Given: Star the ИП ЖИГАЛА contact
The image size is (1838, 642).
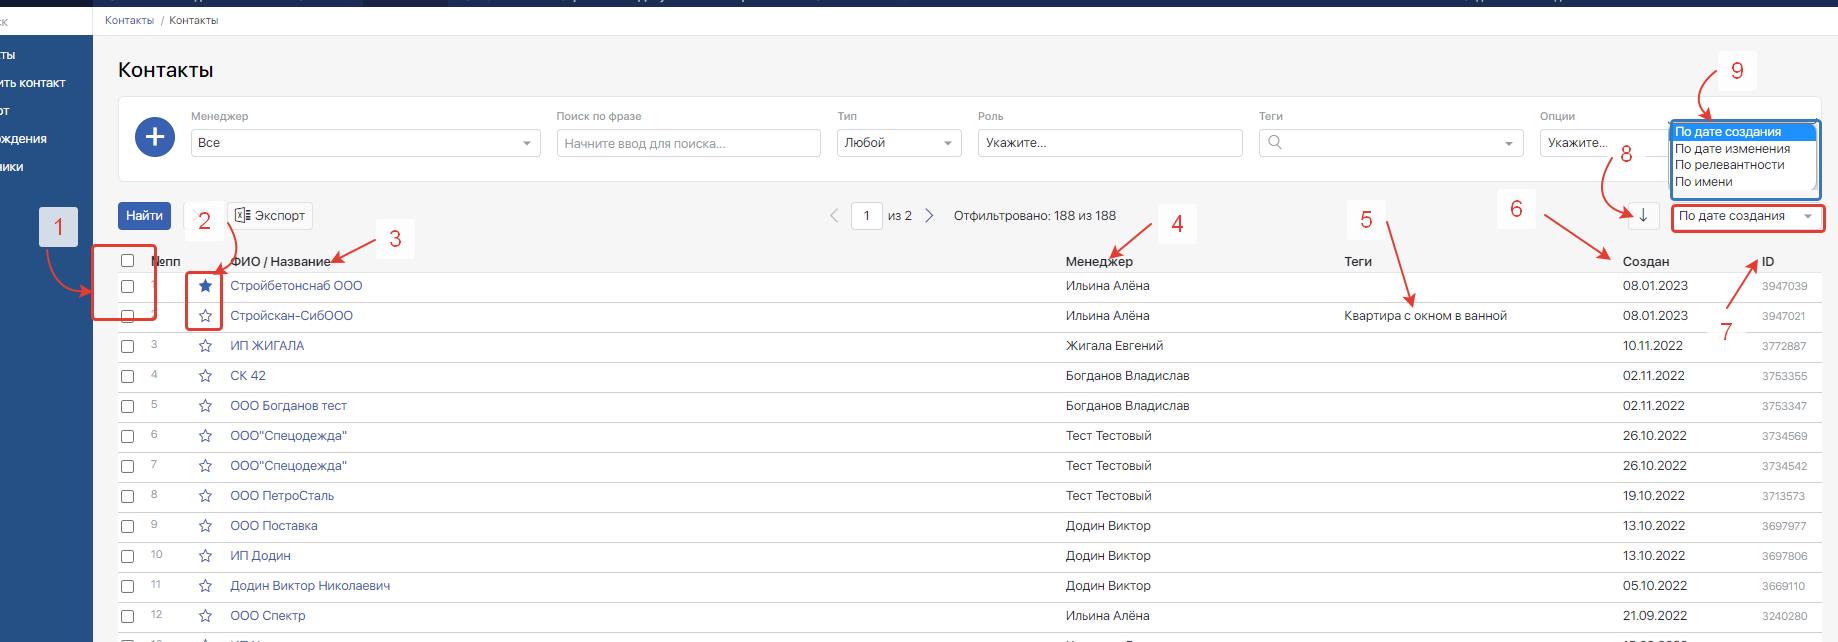Looking at the screenshot, I should pos(205,346).
